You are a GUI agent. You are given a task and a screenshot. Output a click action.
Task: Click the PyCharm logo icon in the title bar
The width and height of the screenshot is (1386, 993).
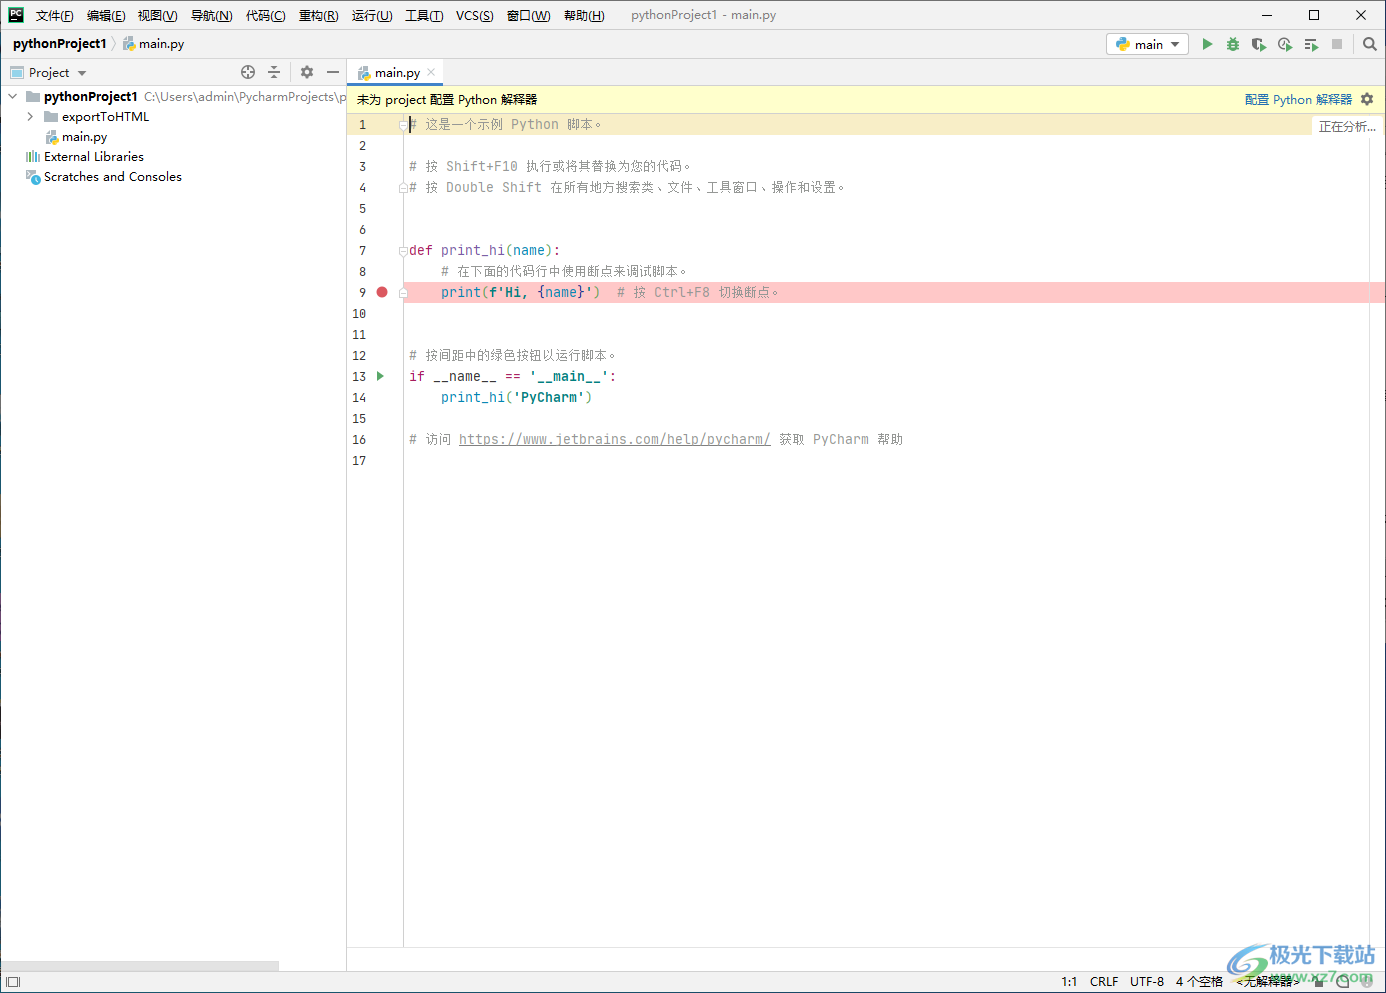tap(16, 15)
